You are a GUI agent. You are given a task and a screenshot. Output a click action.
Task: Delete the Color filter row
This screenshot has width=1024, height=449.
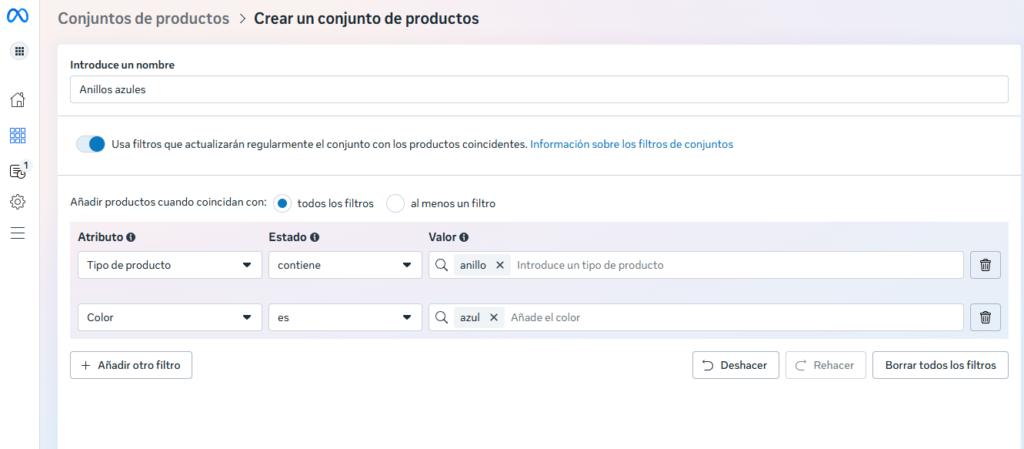tap(985, 317)
